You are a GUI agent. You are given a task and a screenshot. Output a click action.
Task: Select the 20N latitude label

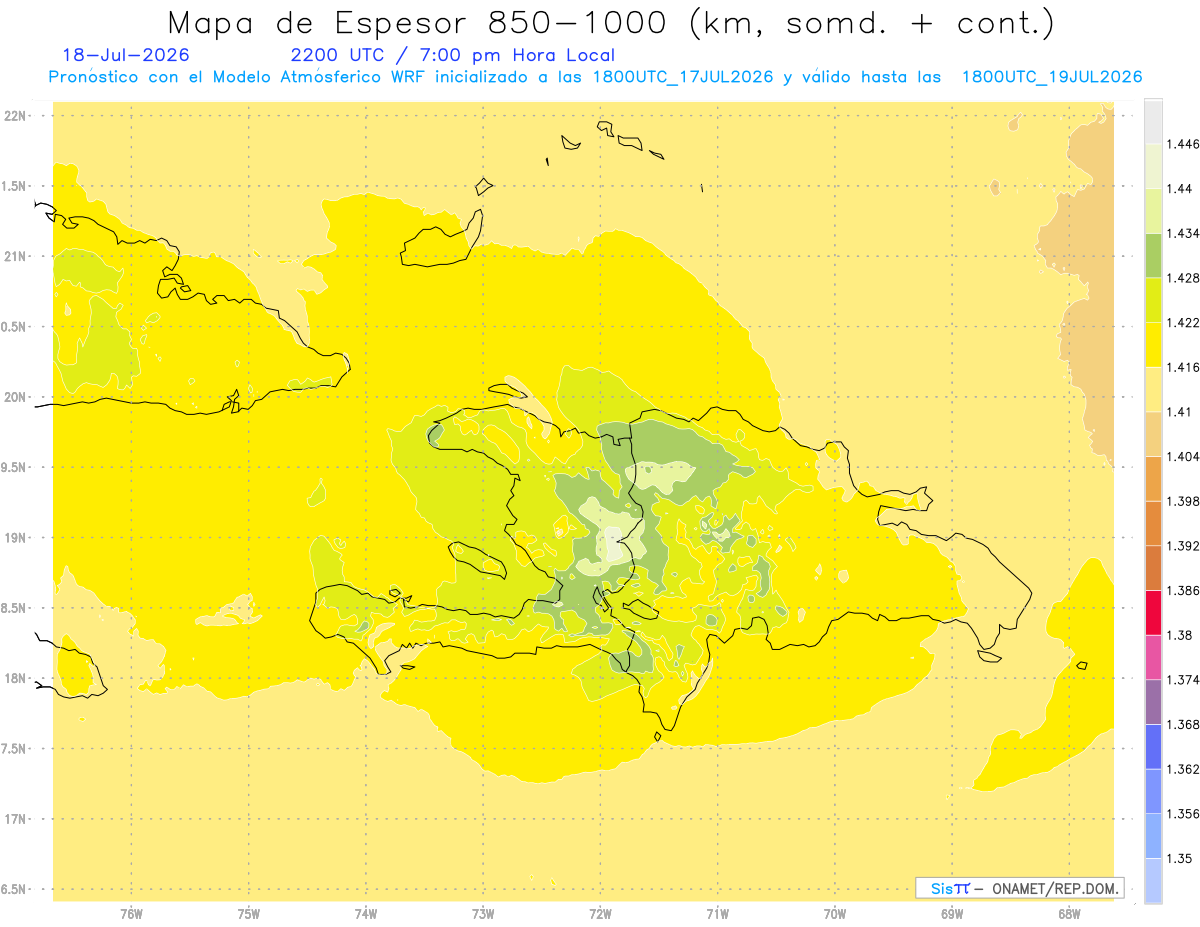14,397
